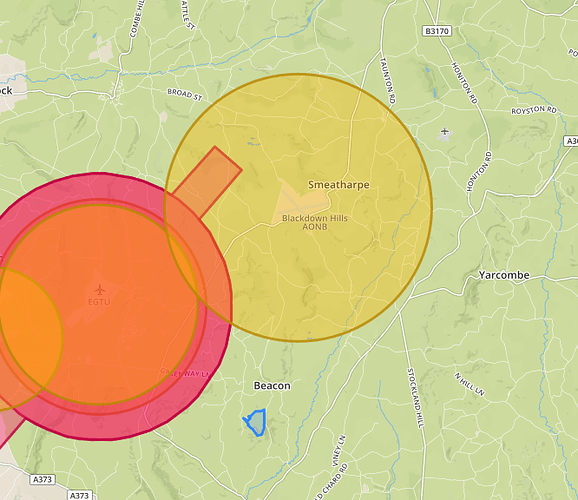Click the Combe Hill road label
The width and height of the screenshot is (578, 500).
pos(137,19)
